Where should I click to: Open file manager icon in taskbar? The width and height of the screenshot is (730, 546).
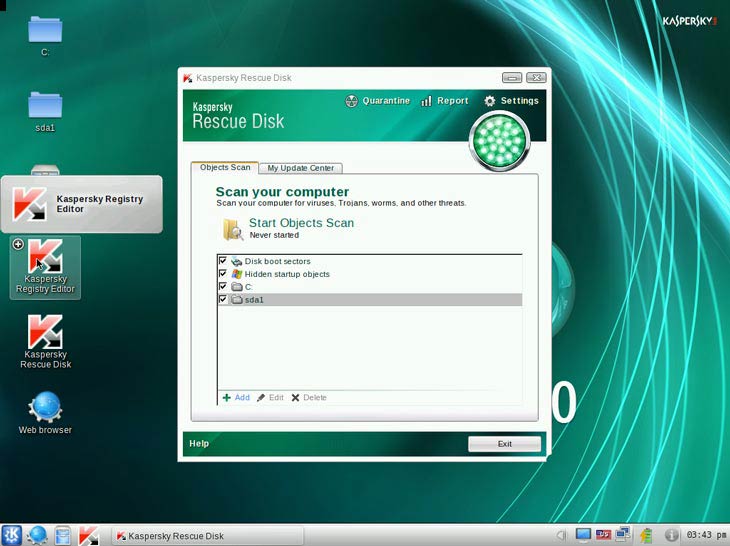[62, 535]
